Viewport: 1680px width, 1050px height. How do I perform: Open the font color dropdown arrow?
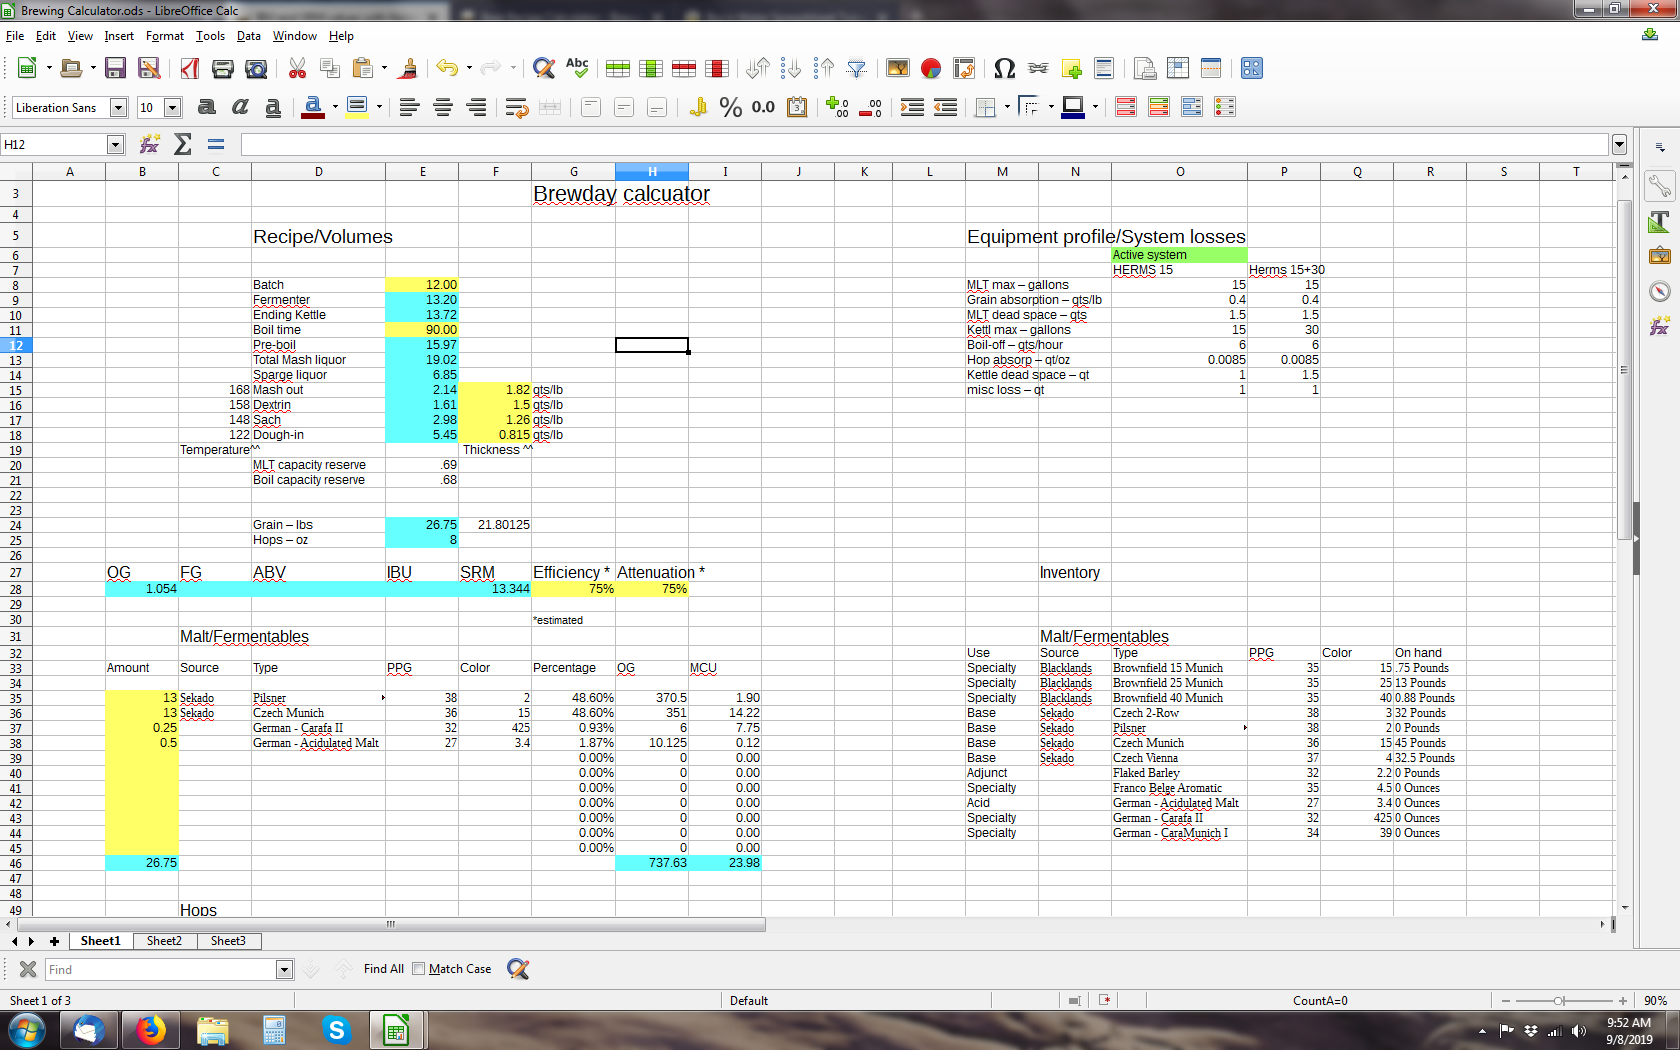coord(335,107)
